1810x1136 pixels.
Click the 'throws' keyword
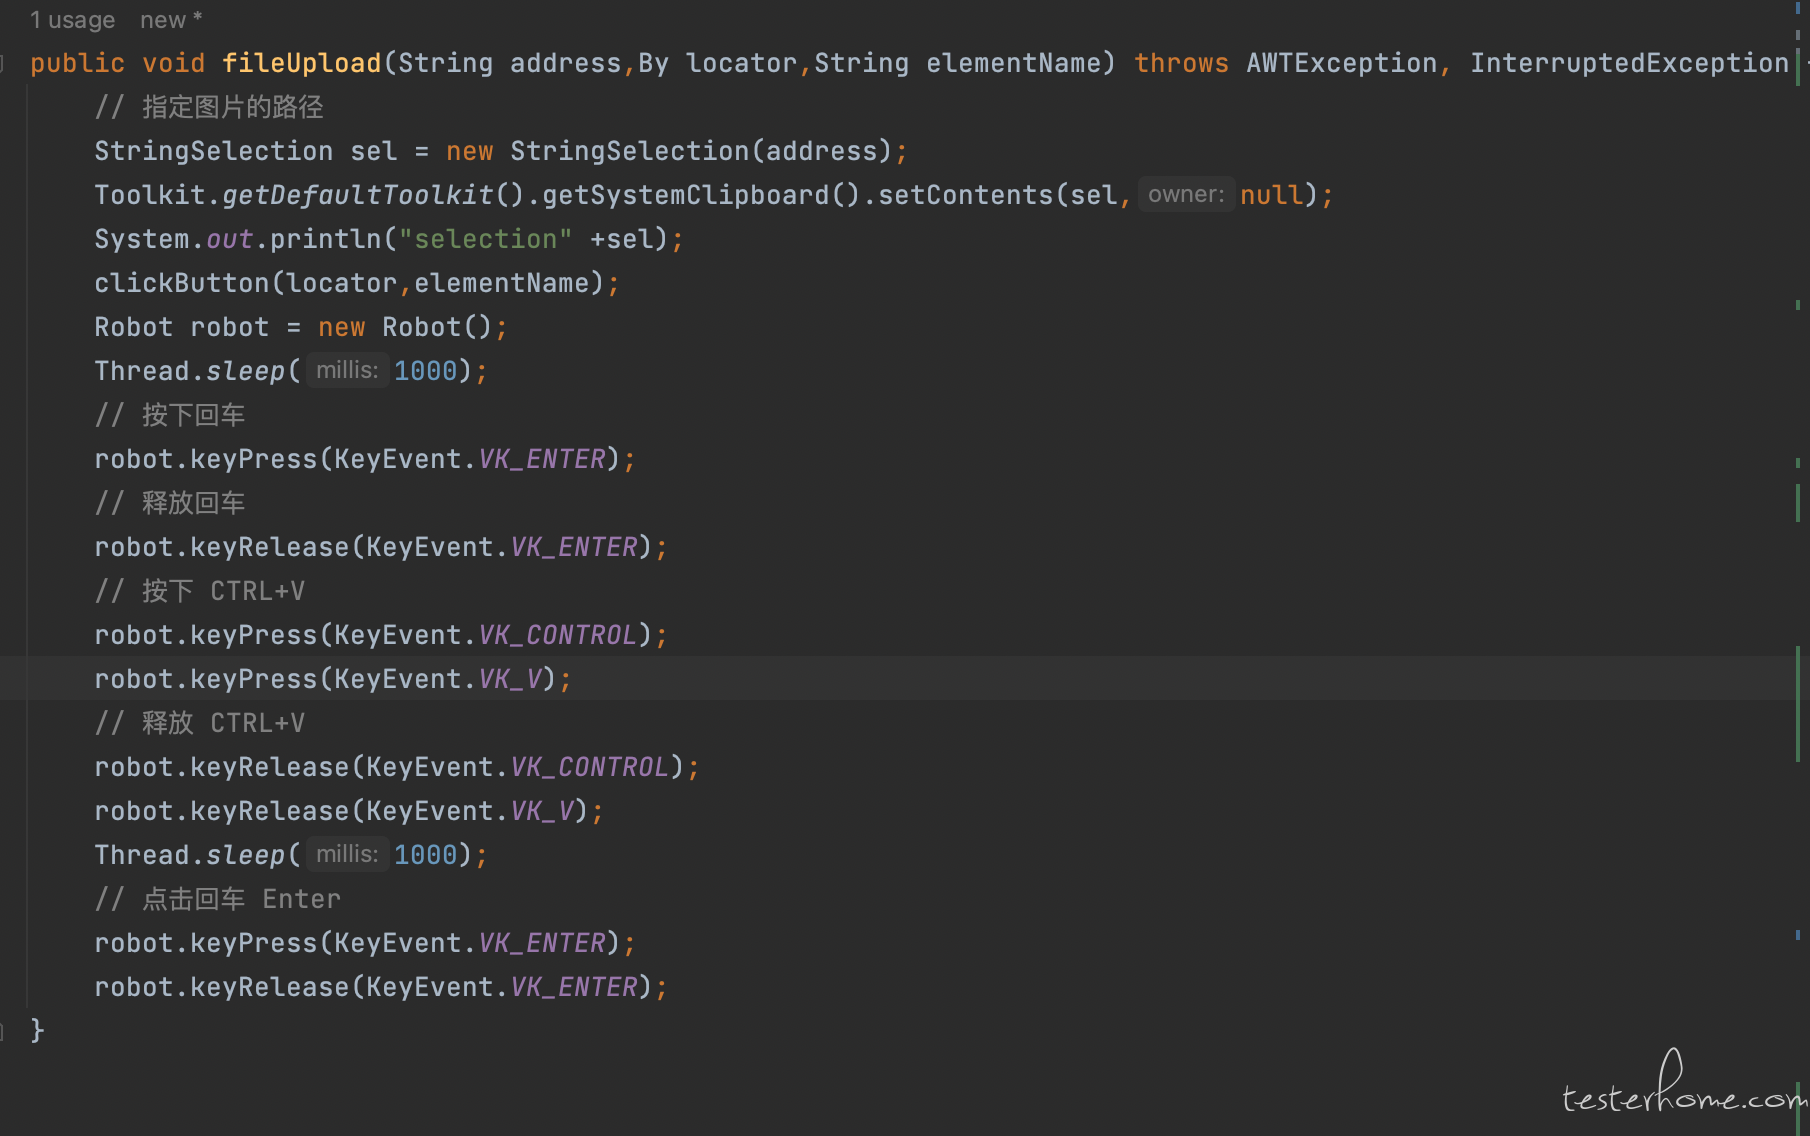(1181, 63)
